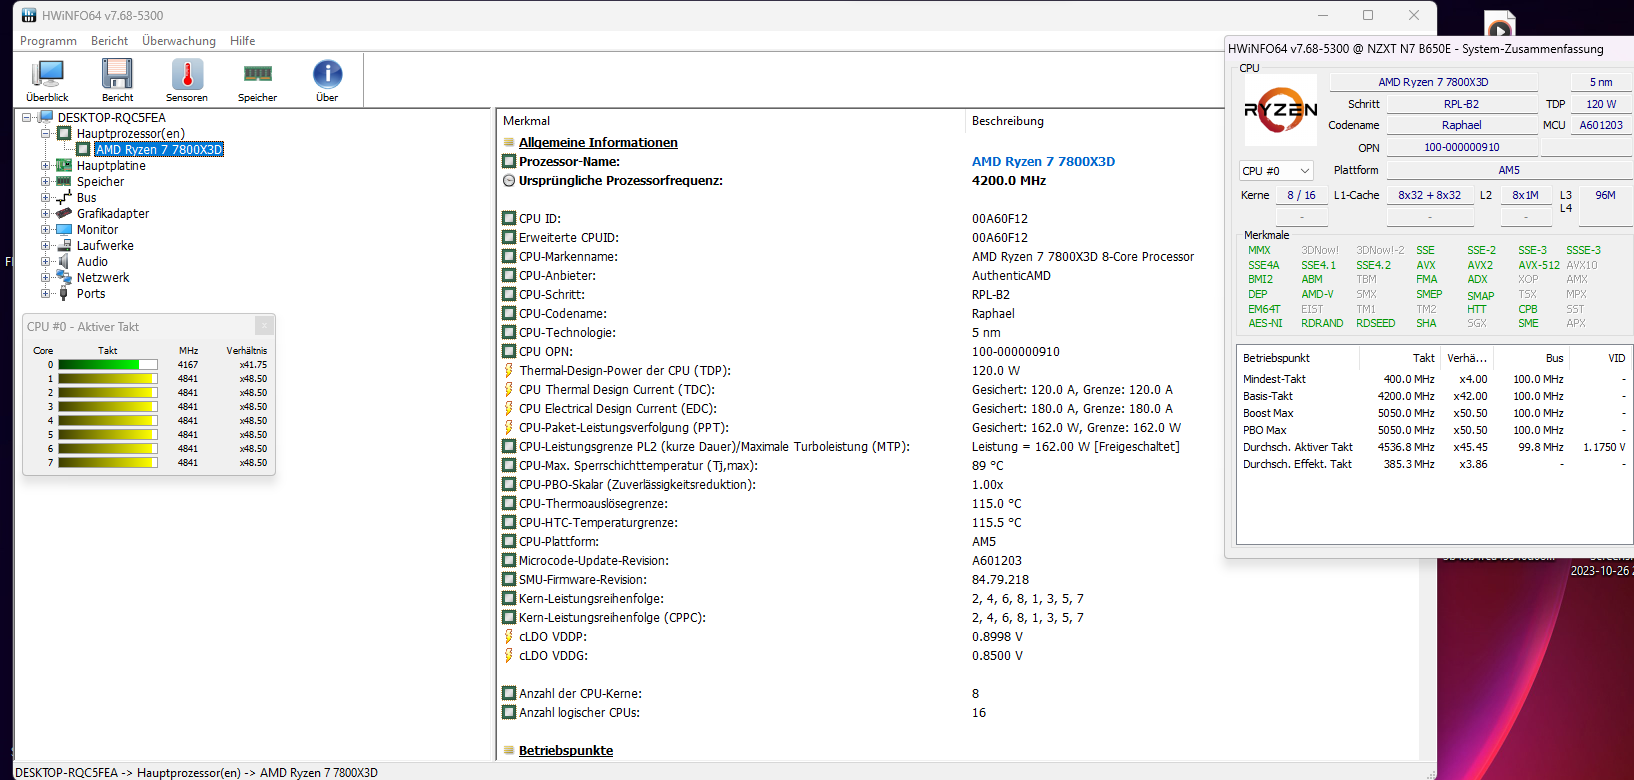Click the clock icon beside Ursprüngliche Prozessorfrequenz
The image size is (1634, 780).
[509, 181]
